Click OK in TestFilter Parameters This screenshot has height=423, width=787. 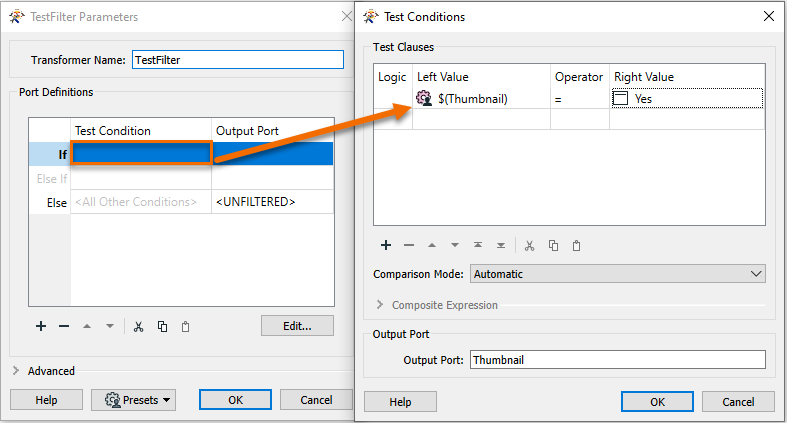coord(235,400)
